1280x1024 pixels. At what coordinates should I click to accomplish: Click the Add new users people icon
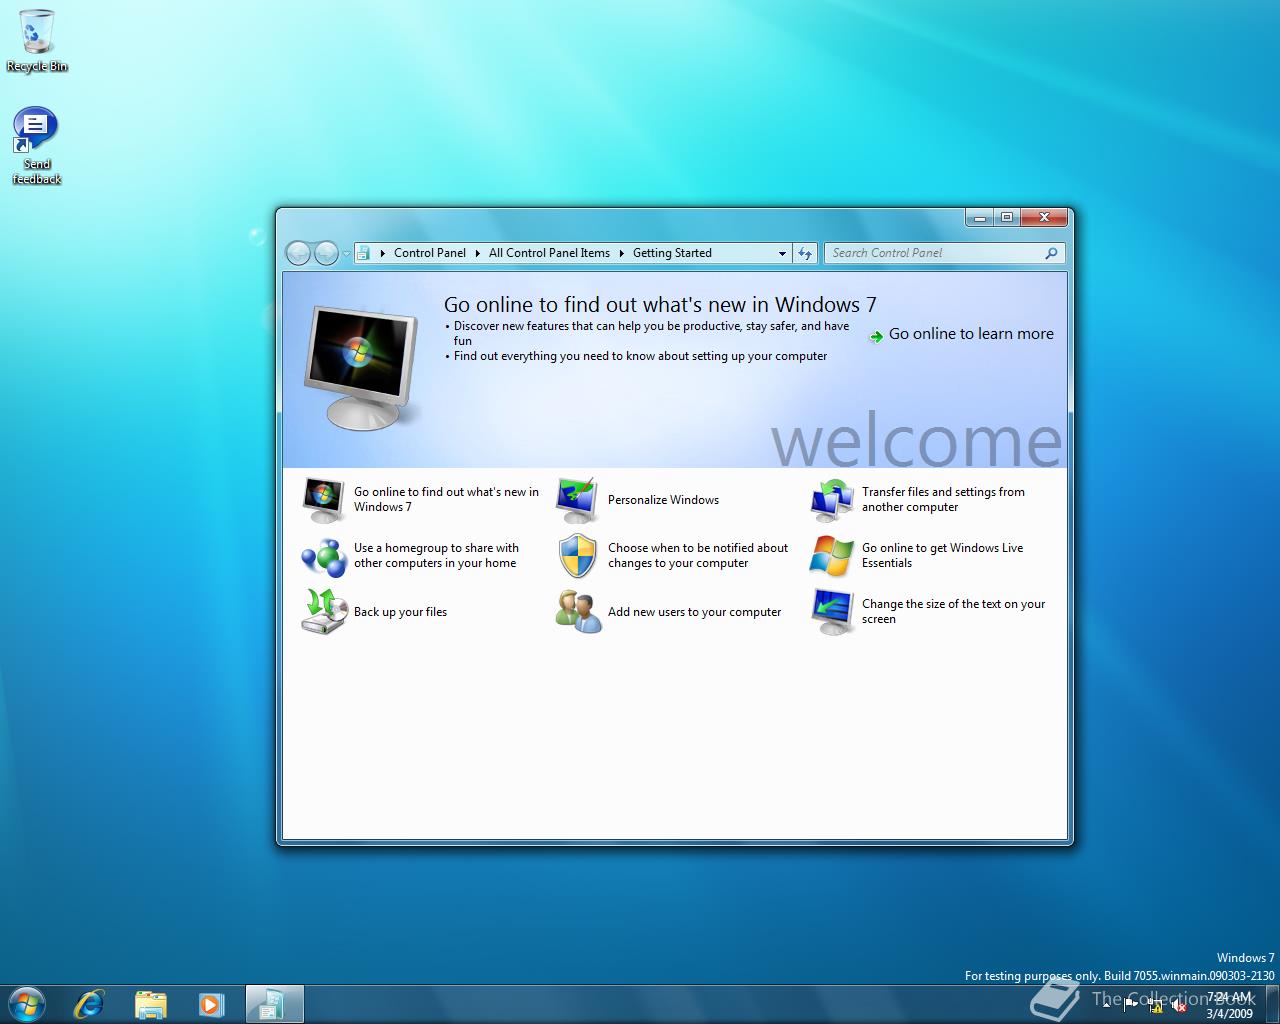579,611
